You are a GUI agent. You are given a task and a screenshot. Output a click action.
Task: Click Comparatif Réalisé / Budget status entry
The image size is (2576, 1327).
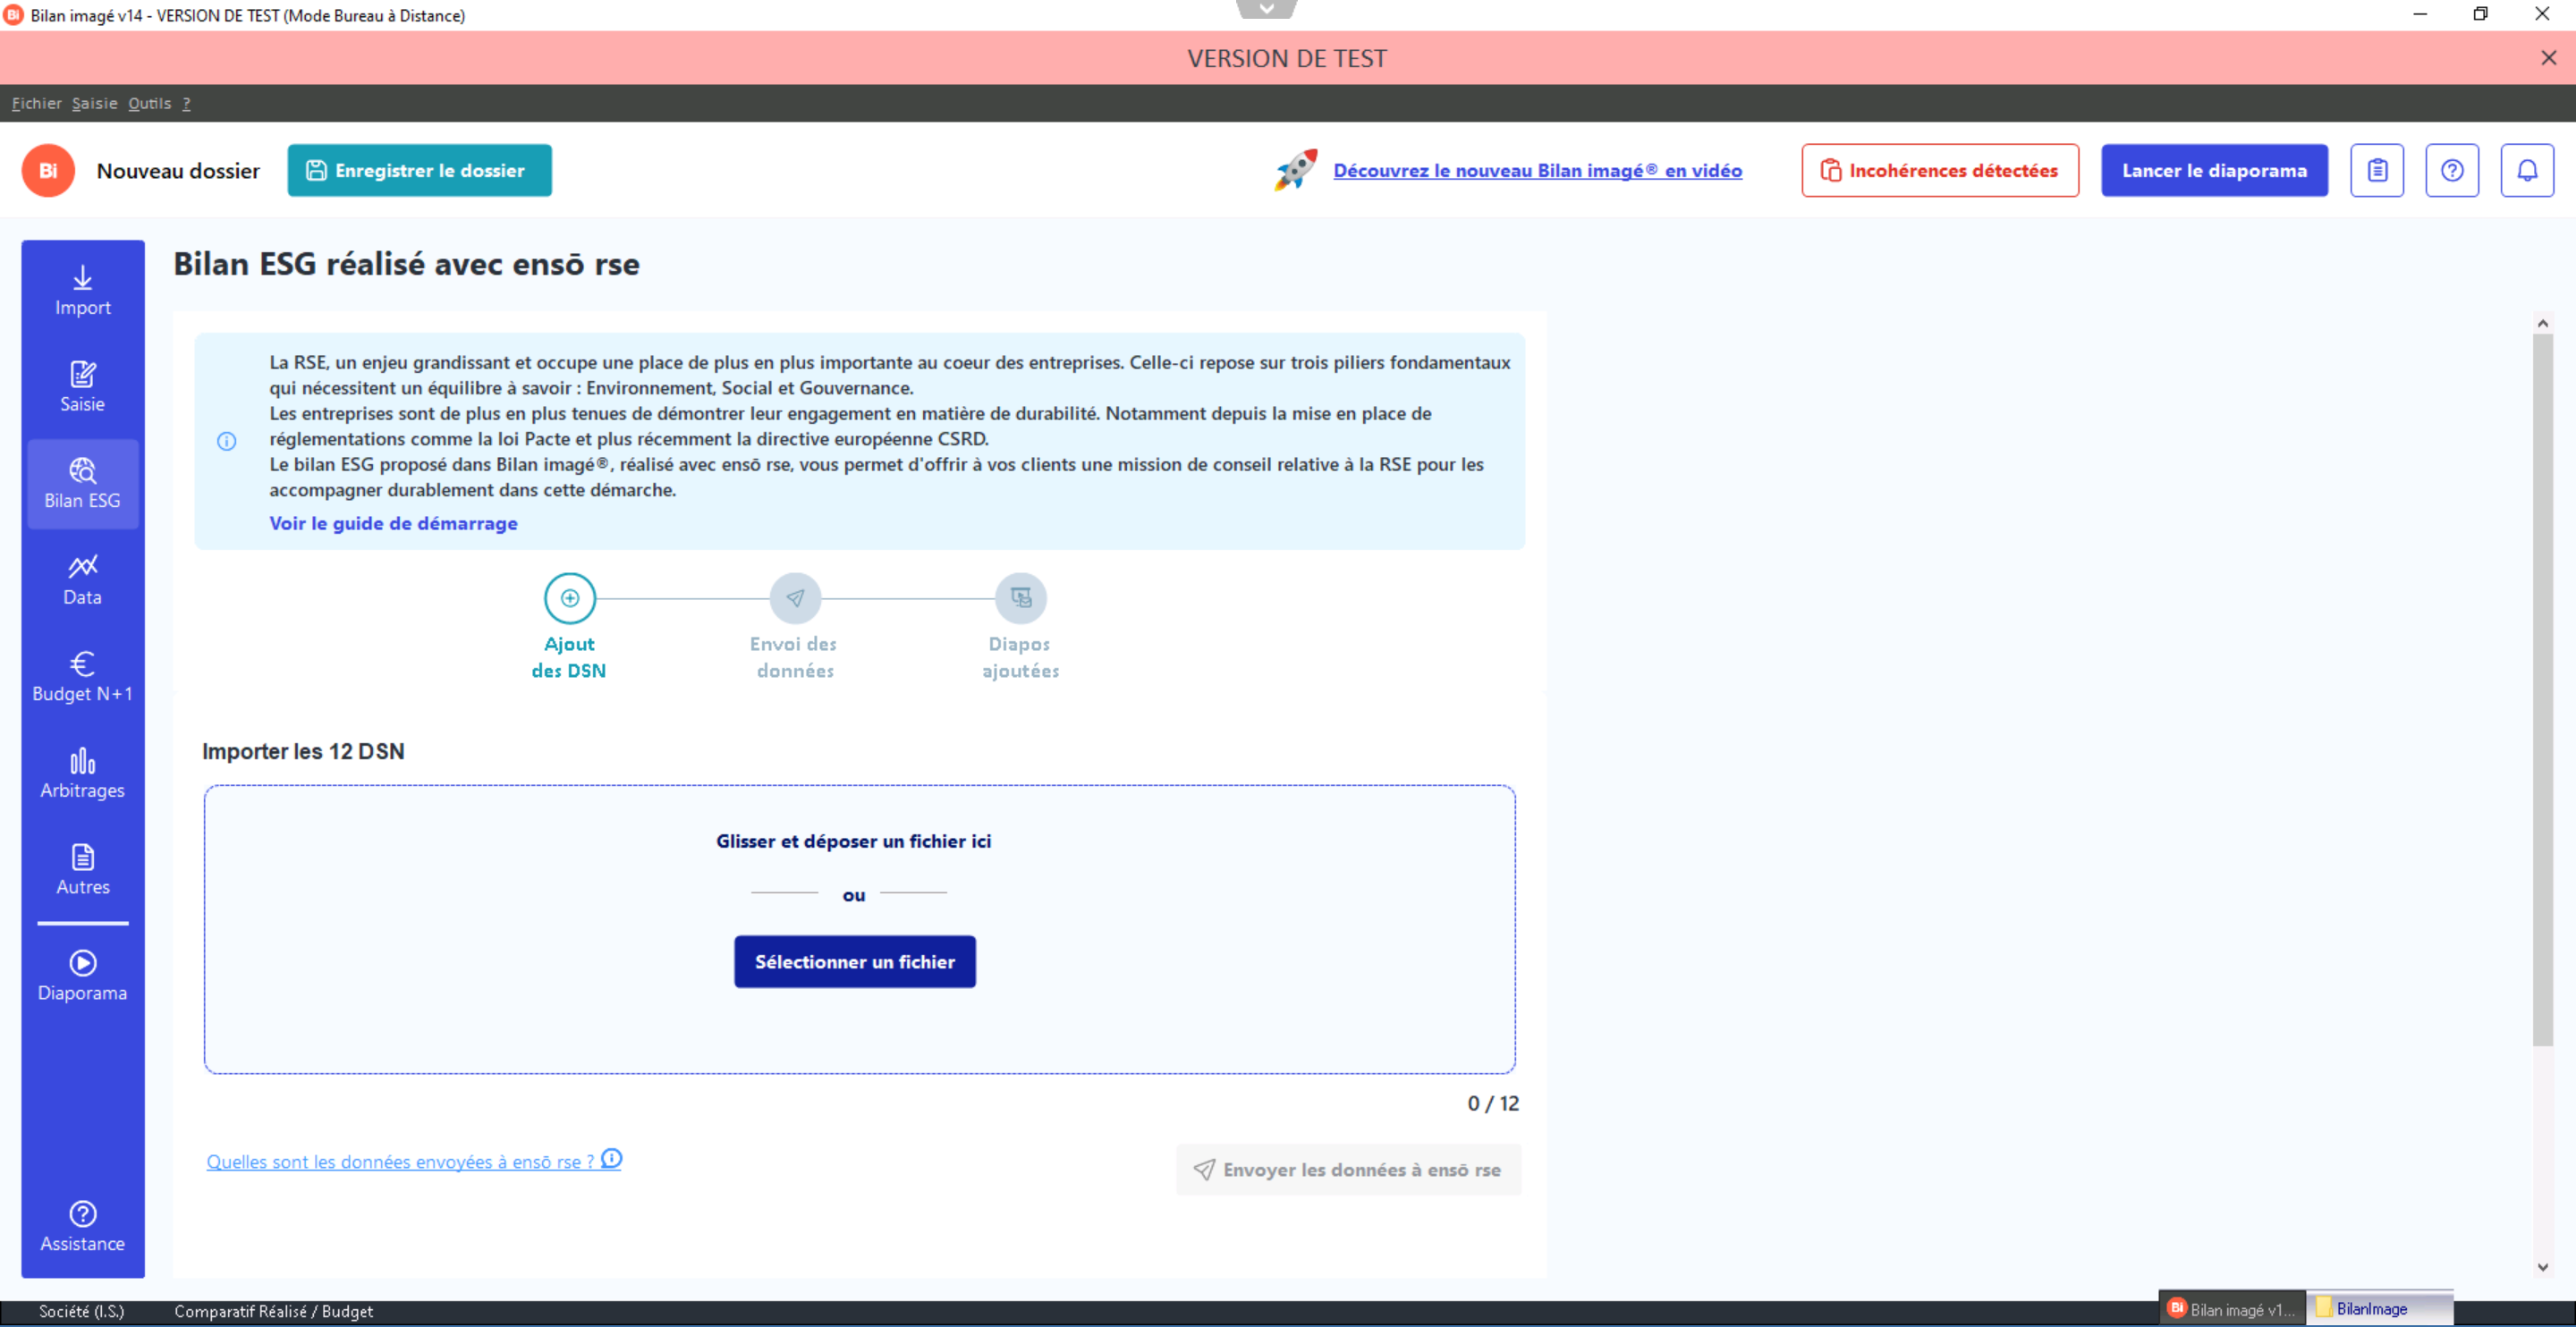(x=274, y=1311)
